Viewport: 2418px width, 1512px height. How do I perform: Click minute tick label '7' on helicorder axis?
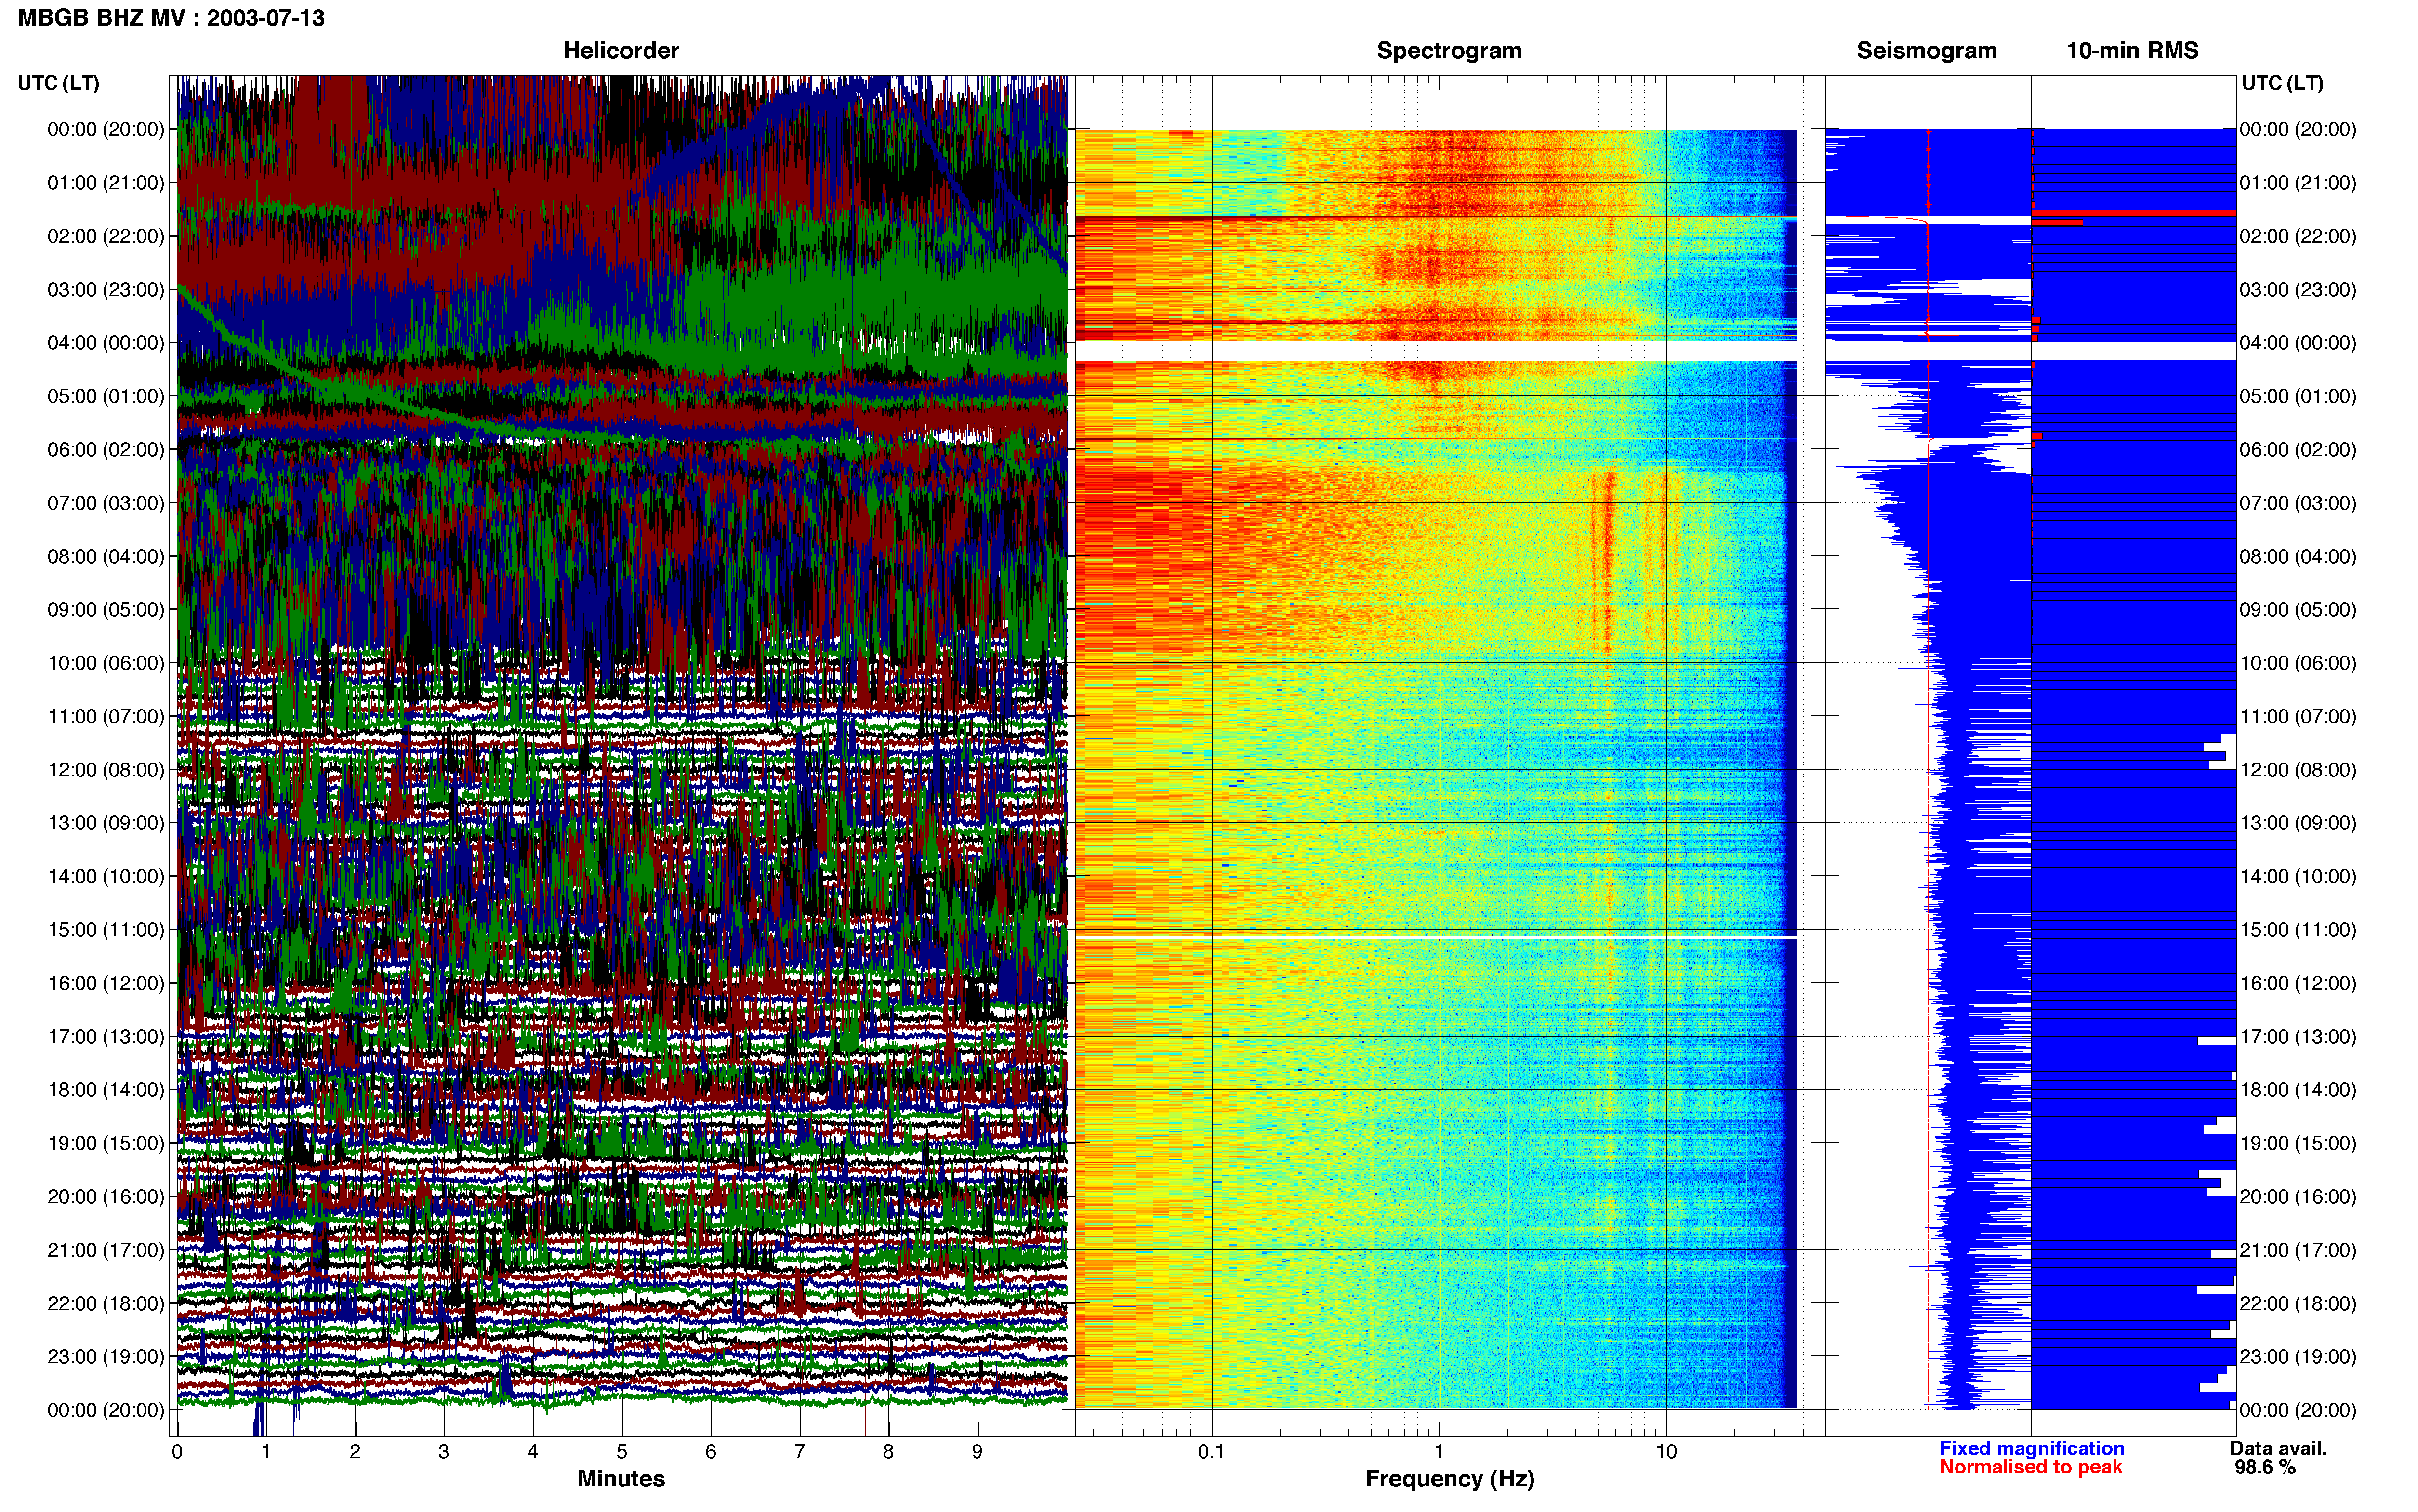point(800,1452)
